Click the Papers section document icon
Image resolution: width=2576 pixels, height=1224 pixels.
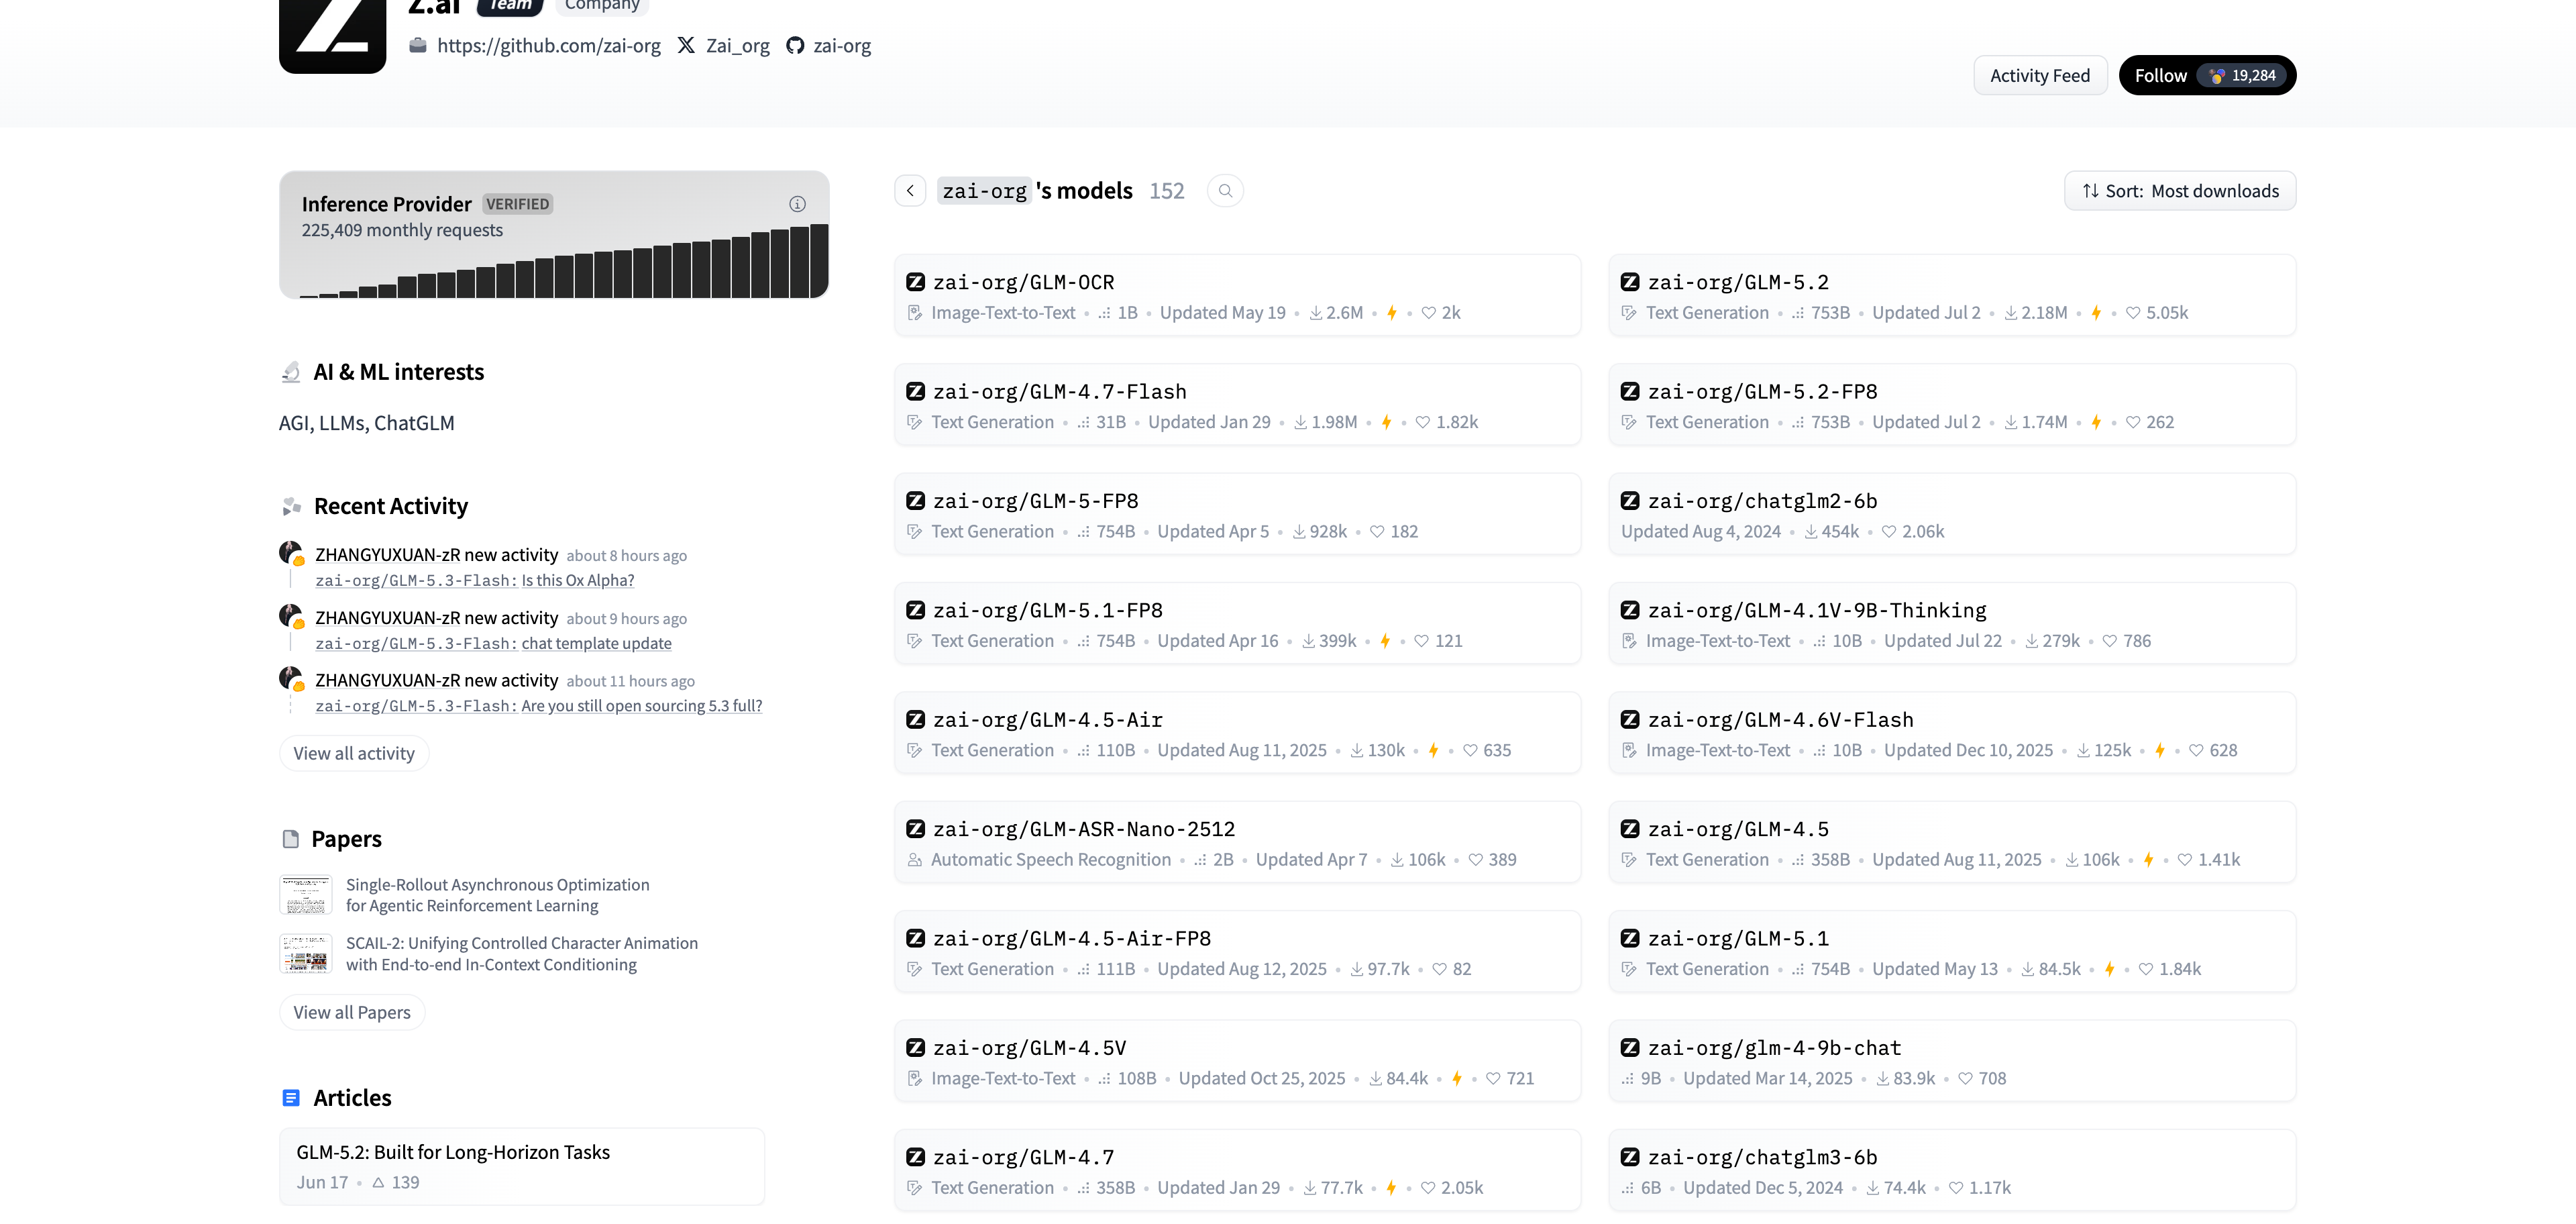click(291, 839)
